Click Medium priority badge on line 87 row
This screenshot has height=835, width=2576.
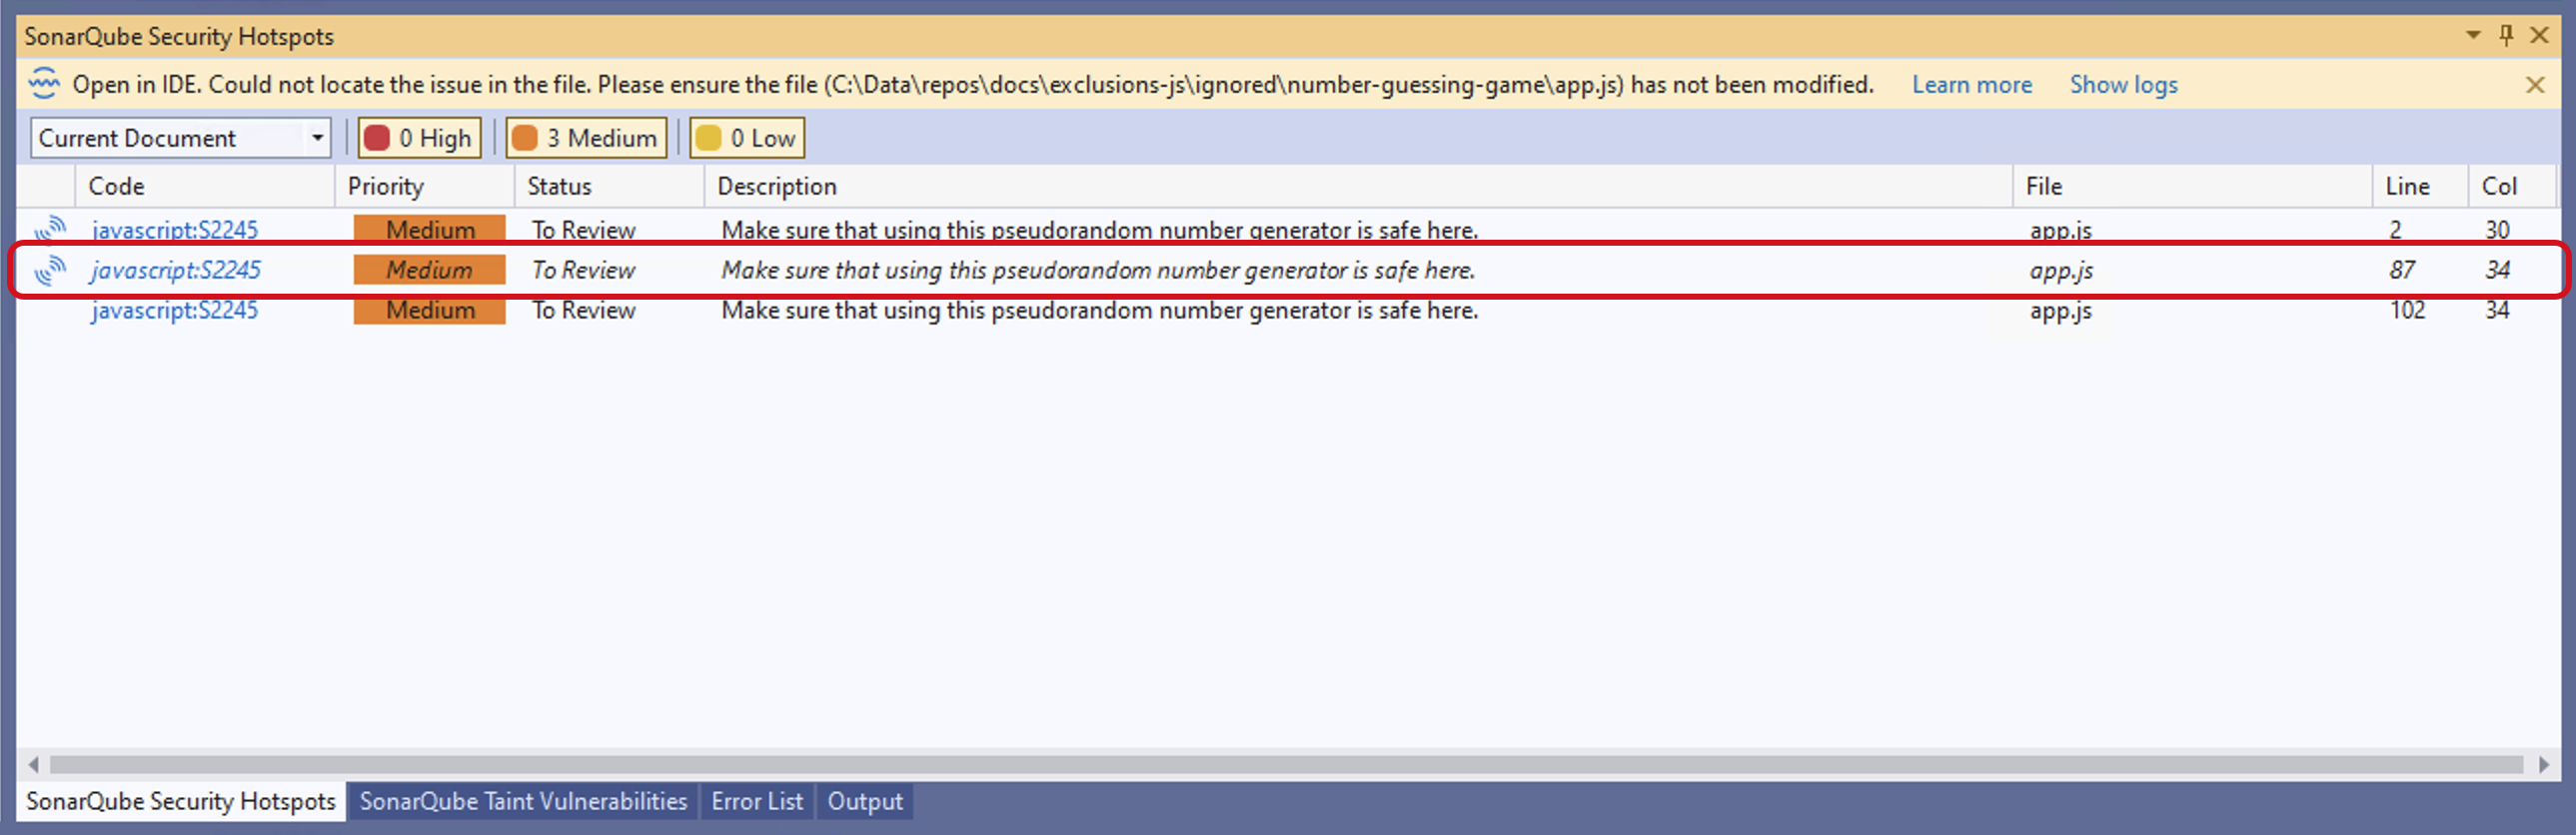[429, 270]
